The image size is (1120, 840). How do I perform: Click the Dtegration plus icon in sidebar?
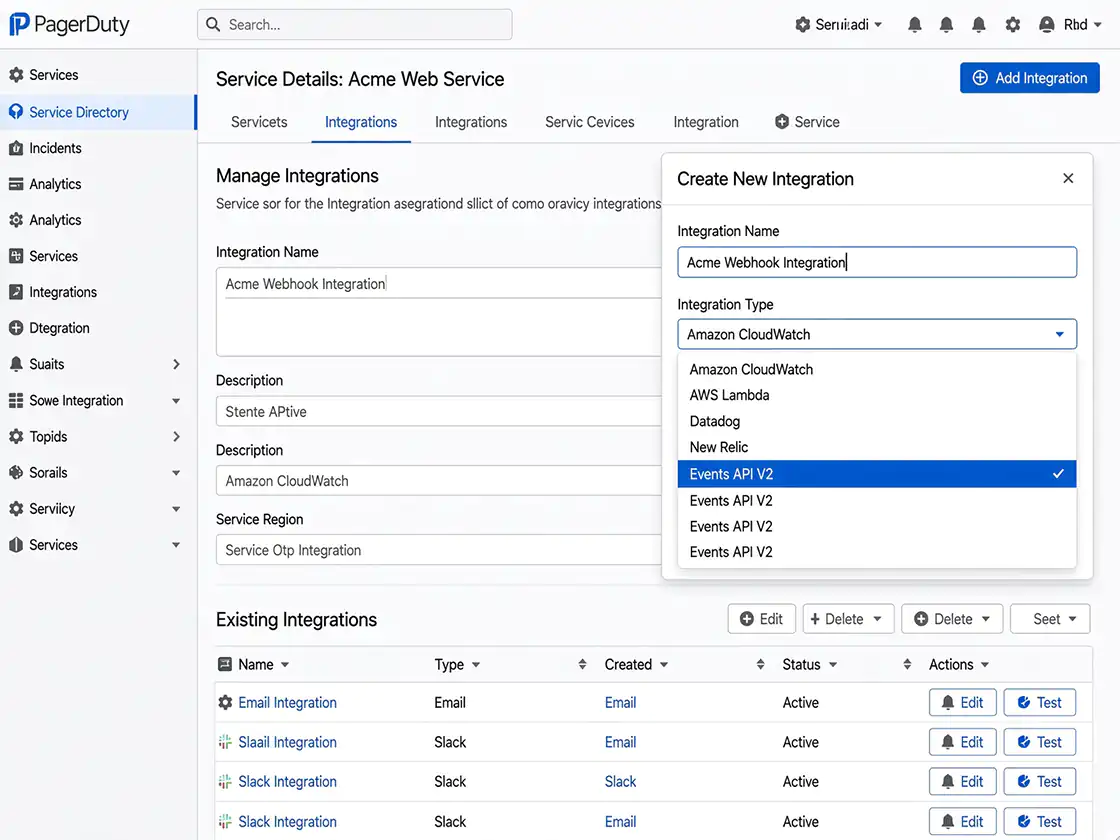(16, 328)
